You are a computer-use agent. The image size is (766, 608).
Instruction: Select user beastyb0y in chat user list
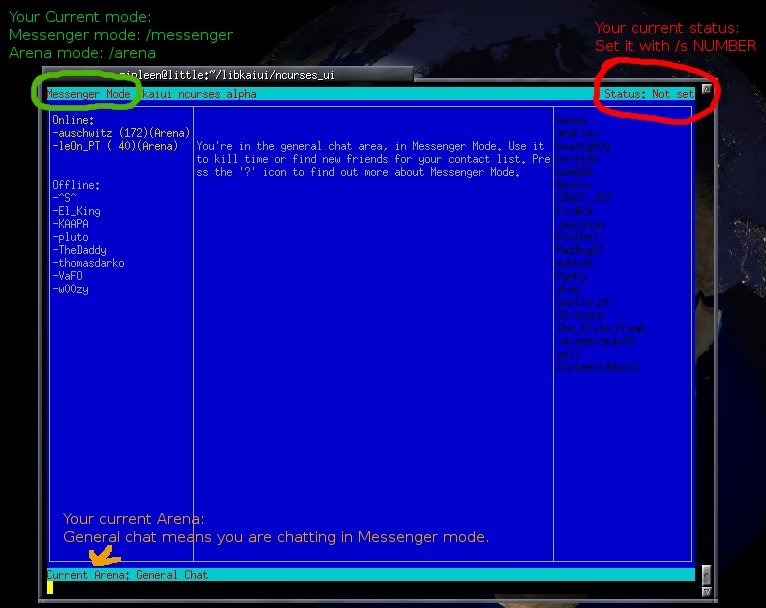tap(583, 146)
